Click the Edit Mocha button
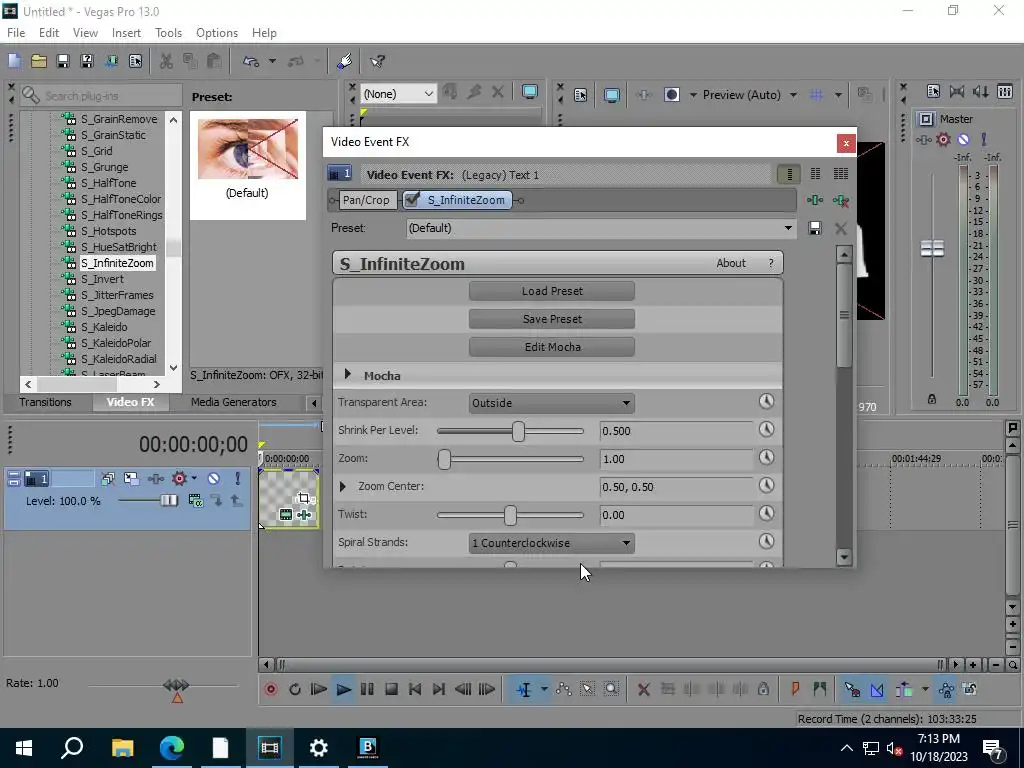This screenshot has height=768, width=1024. tap(552, 347)
